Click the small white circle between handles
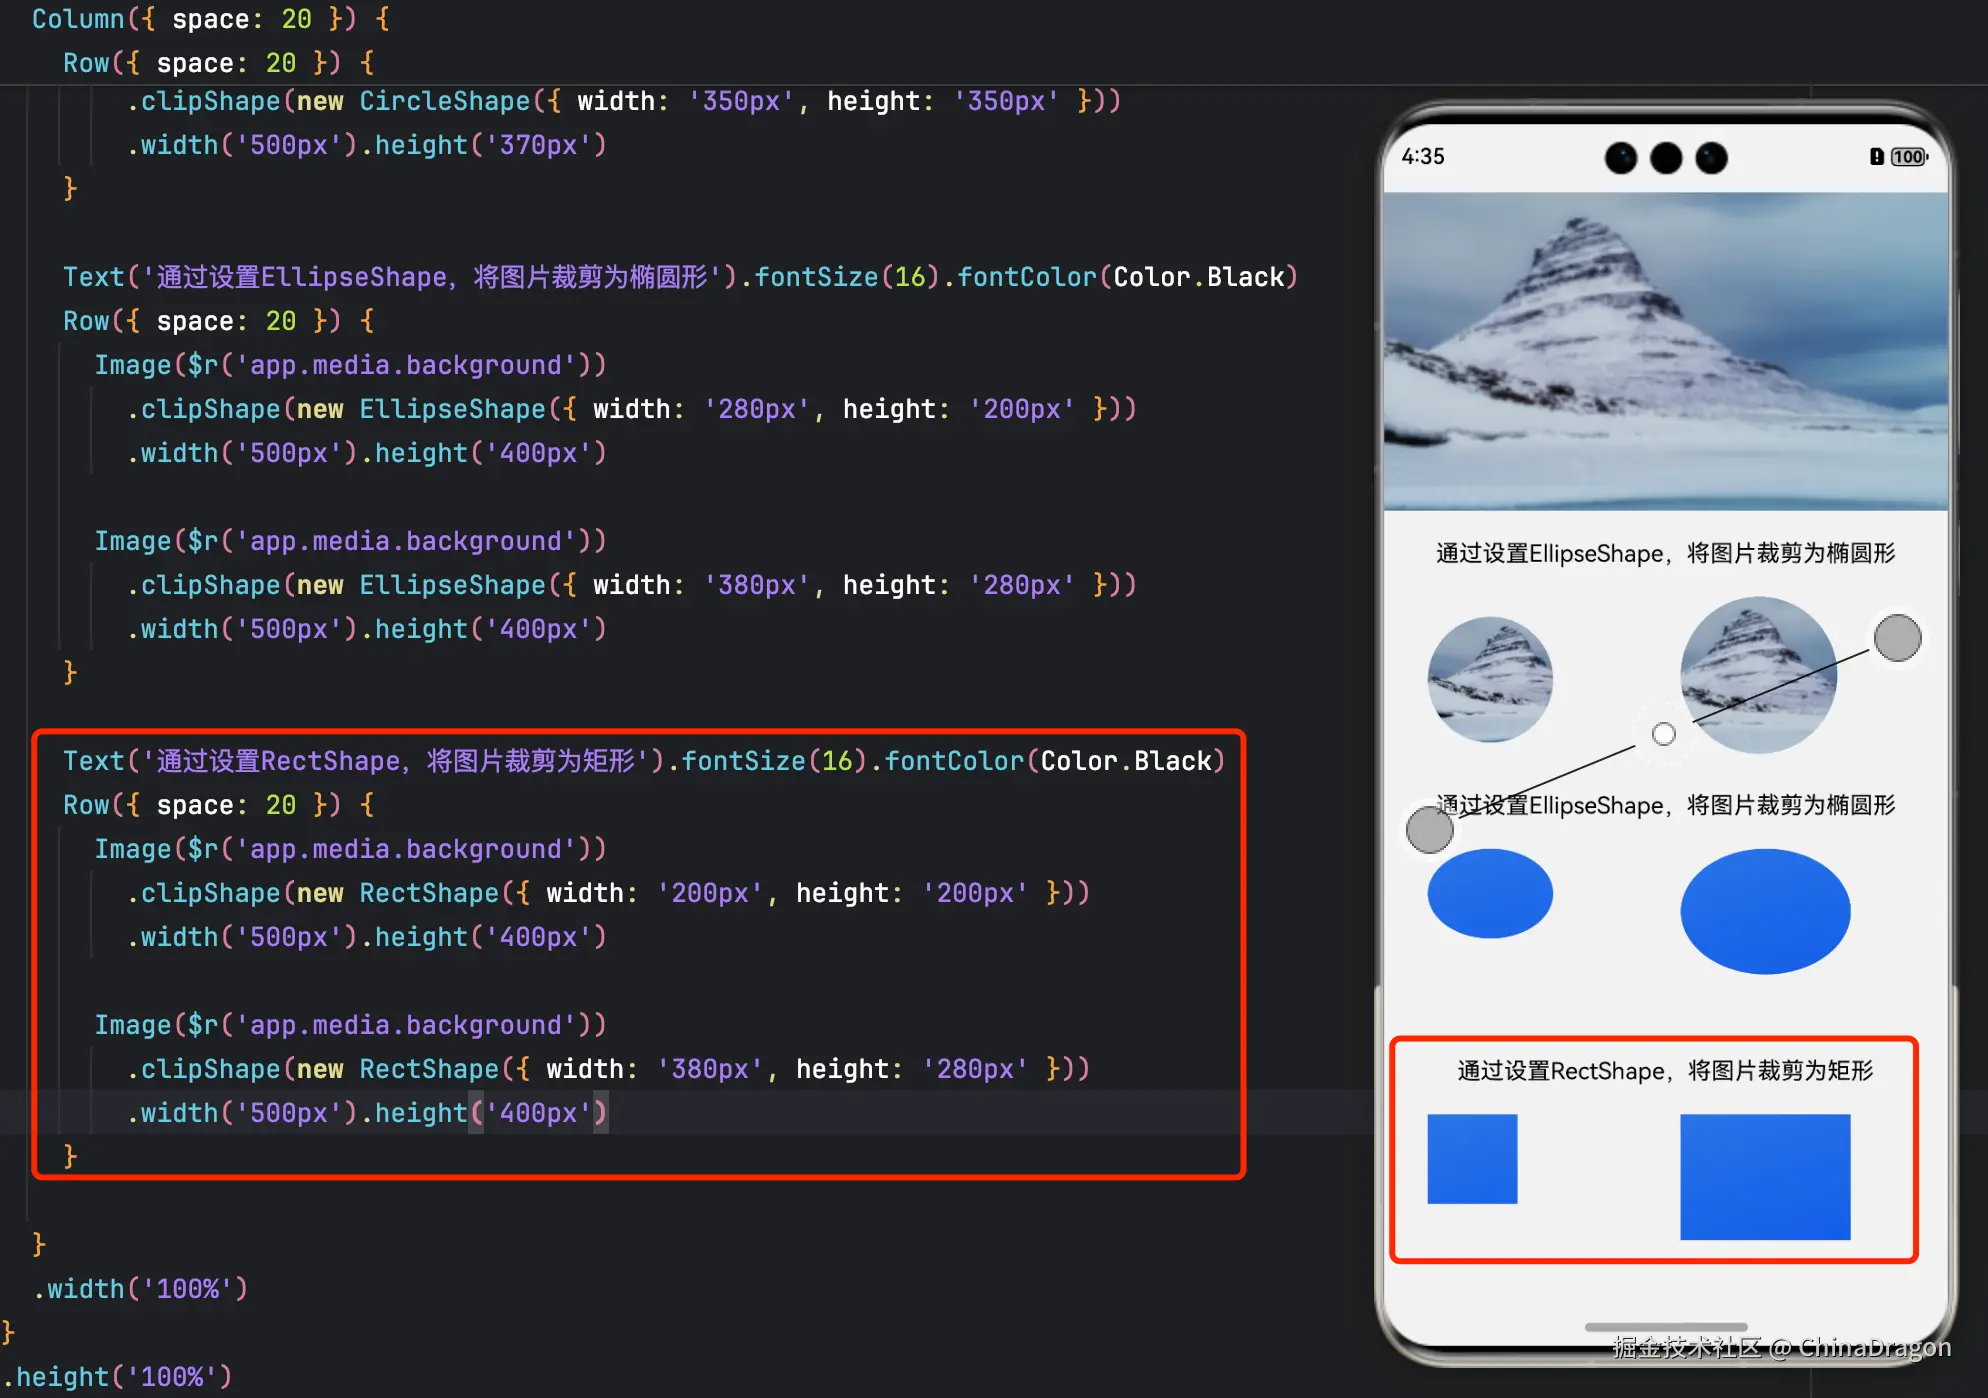 coord(1664,734)
